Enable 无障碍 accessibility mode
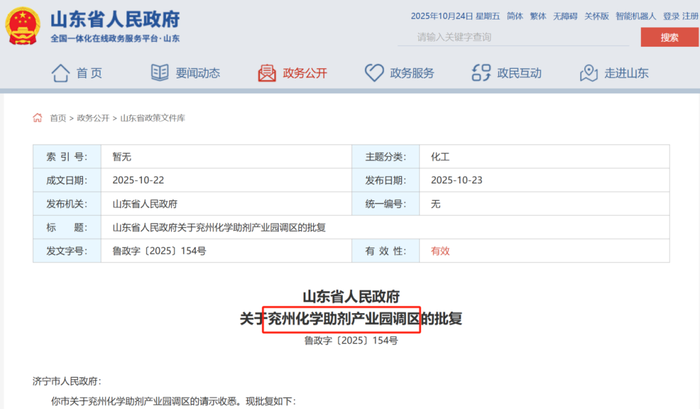 click(x=567, y=16)
